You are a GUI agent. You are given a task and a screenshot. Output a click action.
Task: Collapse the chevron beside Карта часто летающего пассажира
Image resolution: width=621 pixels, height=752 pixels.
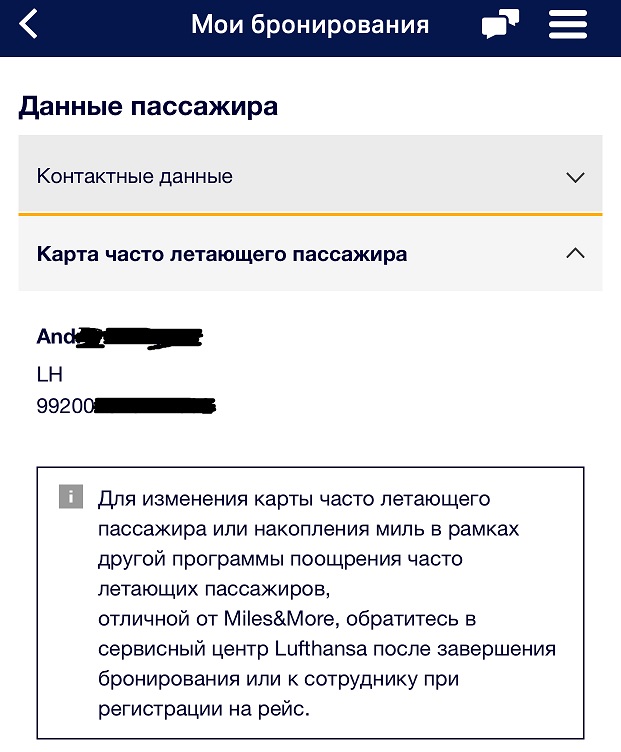575,254
